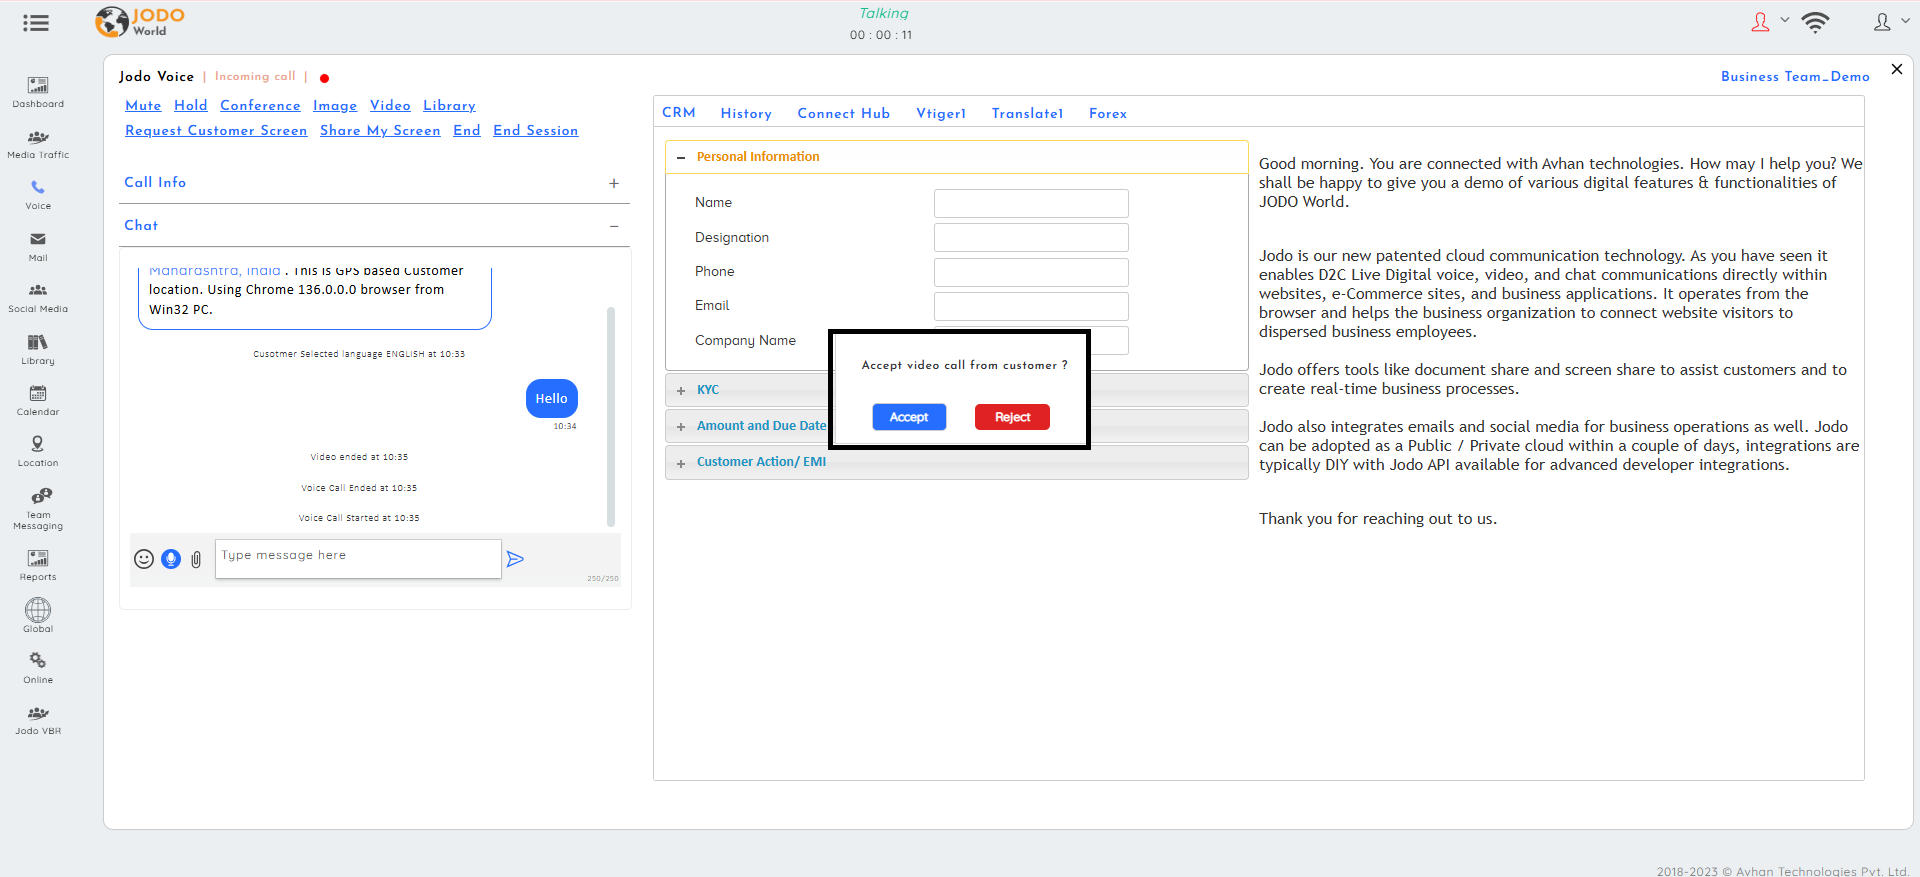Click Request Customer Screen link
Screen dimensions: 1920x877
[216, 130]
